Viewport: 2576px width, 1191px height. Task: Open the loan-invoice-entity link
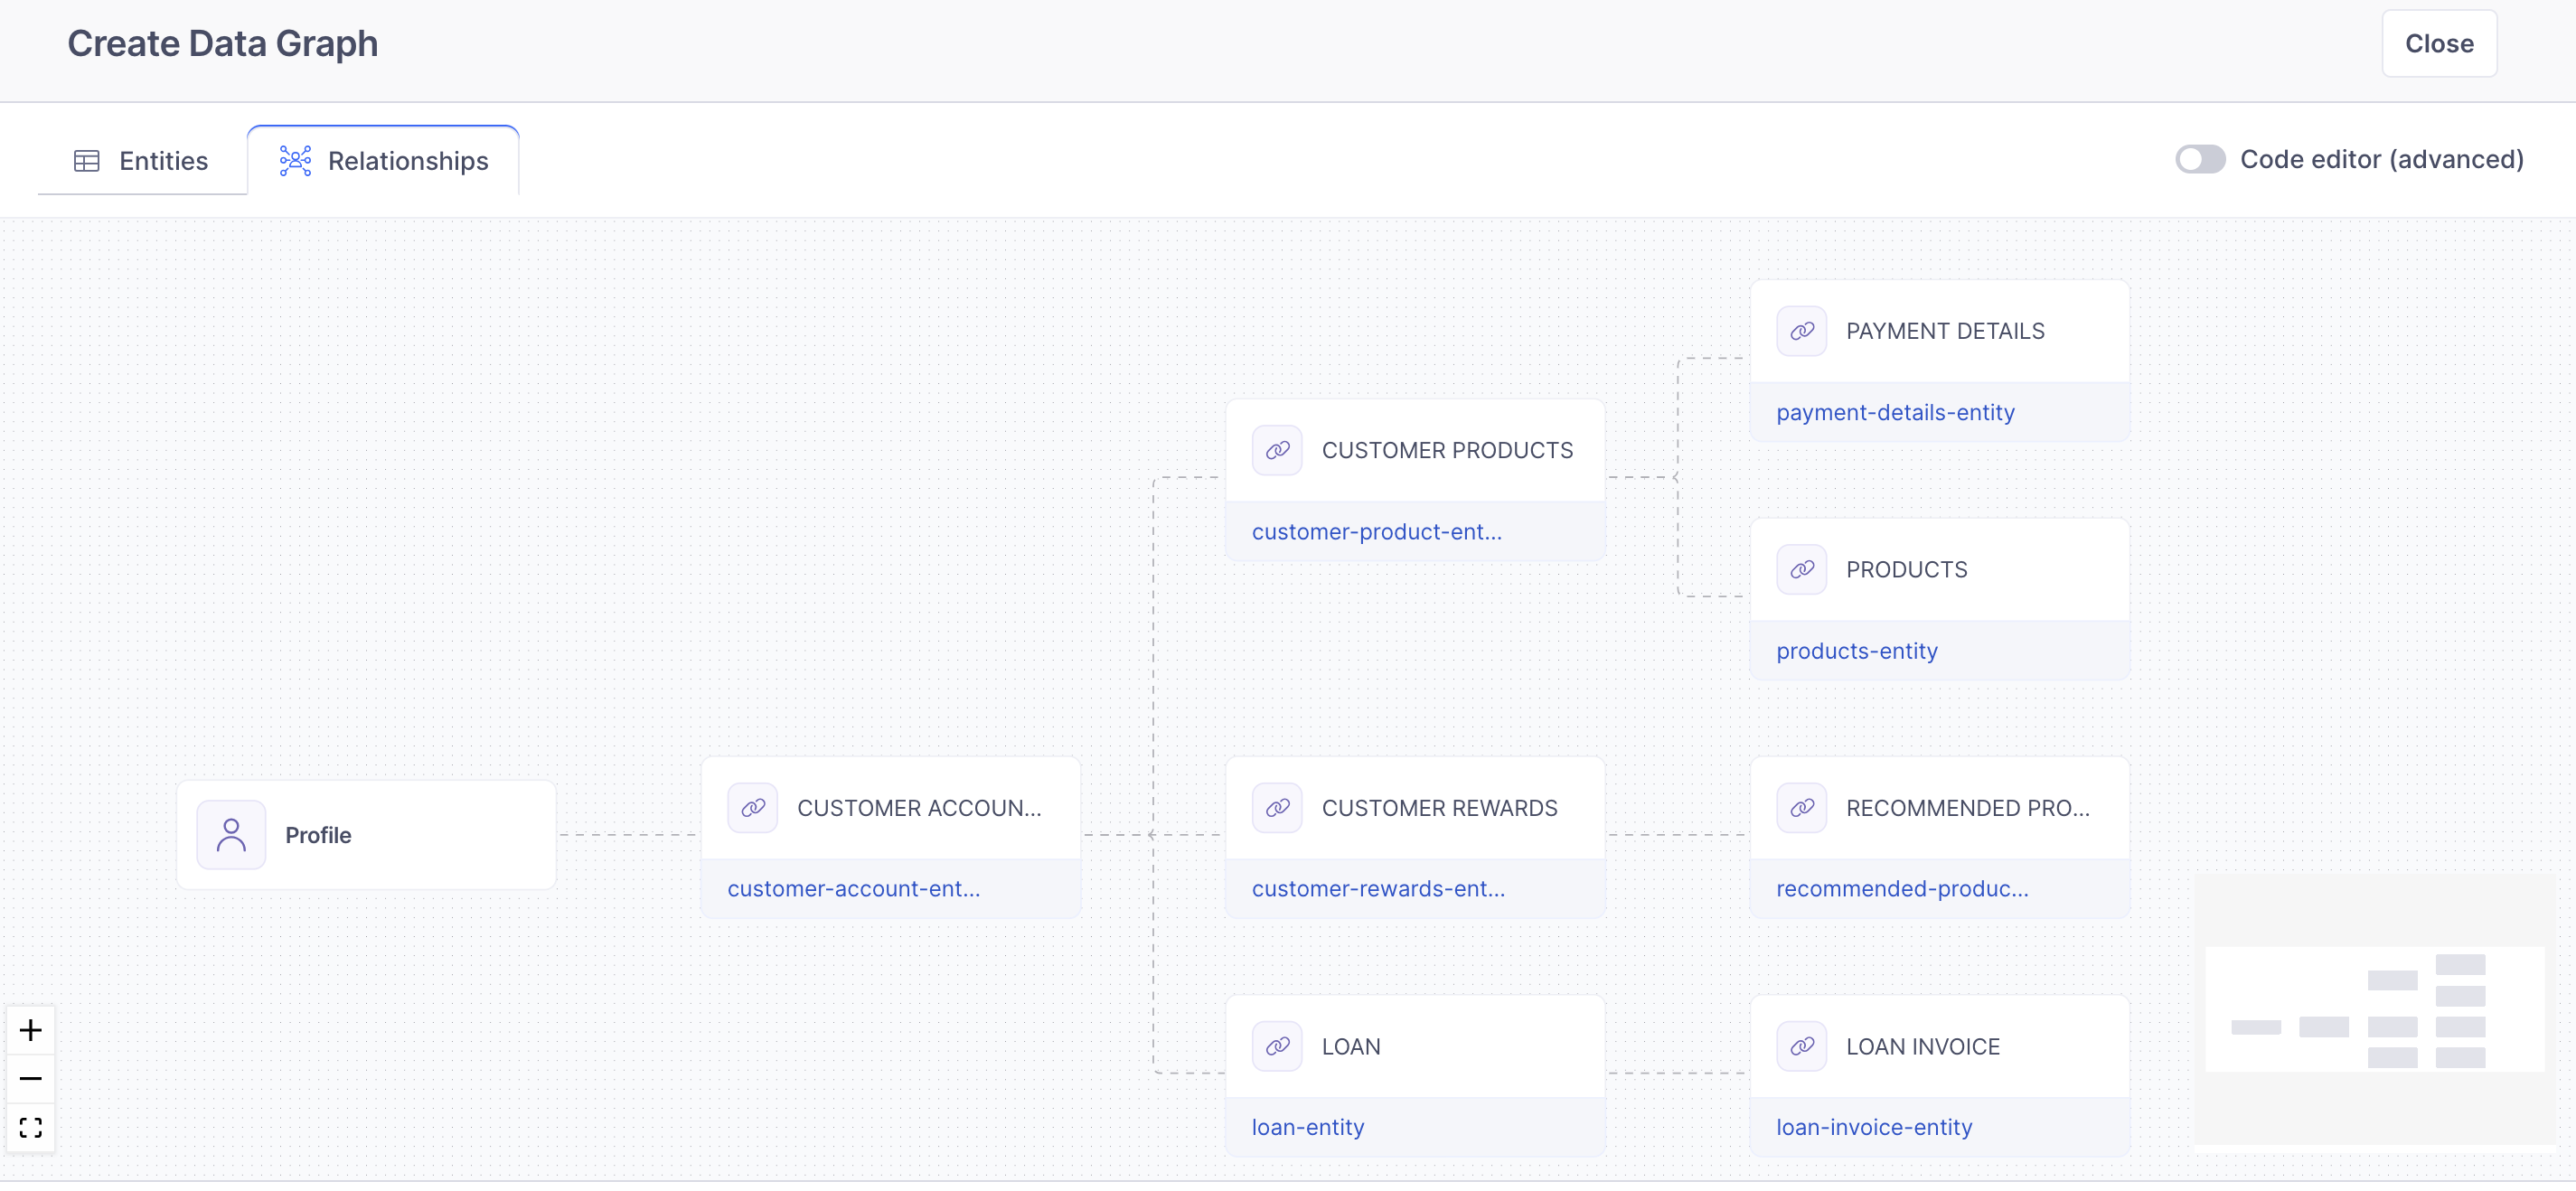(x=1874, y=1127)
